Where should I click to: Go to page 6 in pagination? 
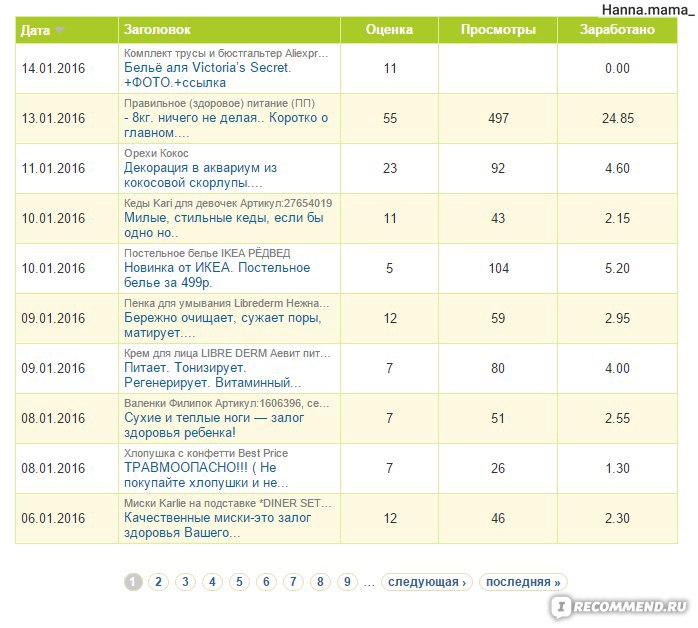click(x=266, y=582)
